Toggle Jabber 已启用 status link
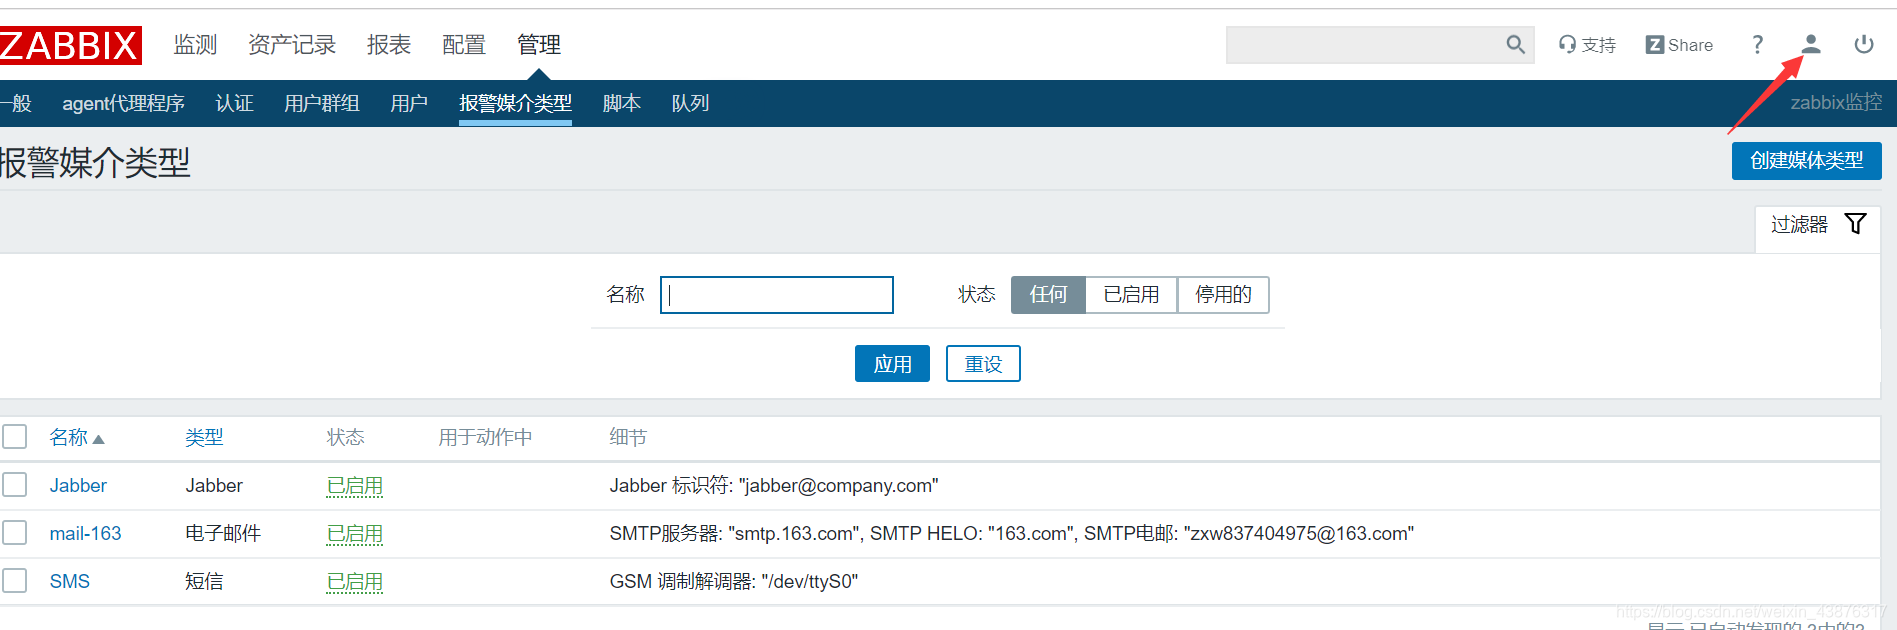This screenshot has height=630, width=1897. pos(355,486)
